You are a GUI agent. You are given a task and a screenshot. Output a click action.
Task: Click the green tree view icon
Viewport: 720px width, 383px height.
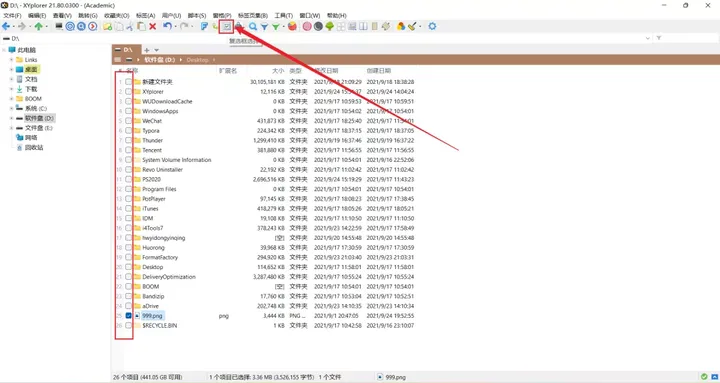coord(330,27)
